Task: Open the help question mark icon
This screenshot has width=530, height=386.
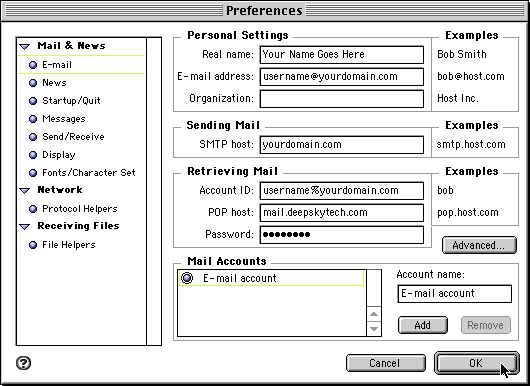Action: point(23,363)
